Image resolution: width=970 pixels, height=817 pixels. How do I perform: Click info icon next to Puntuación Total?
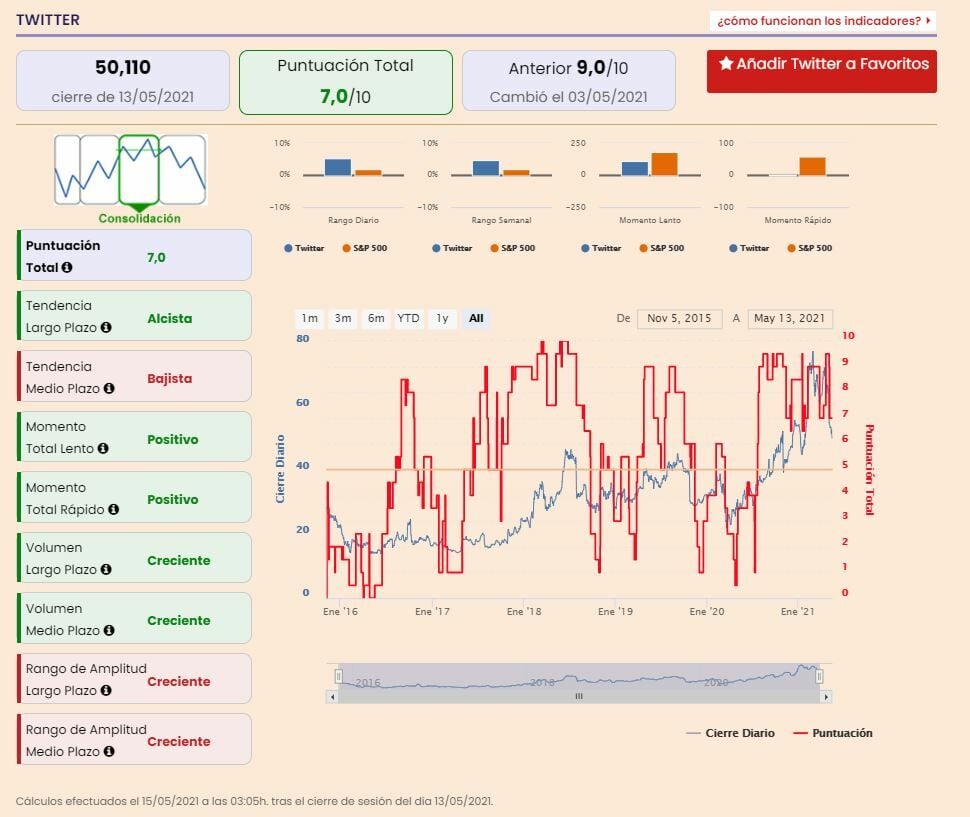click(x=67, y=267)
